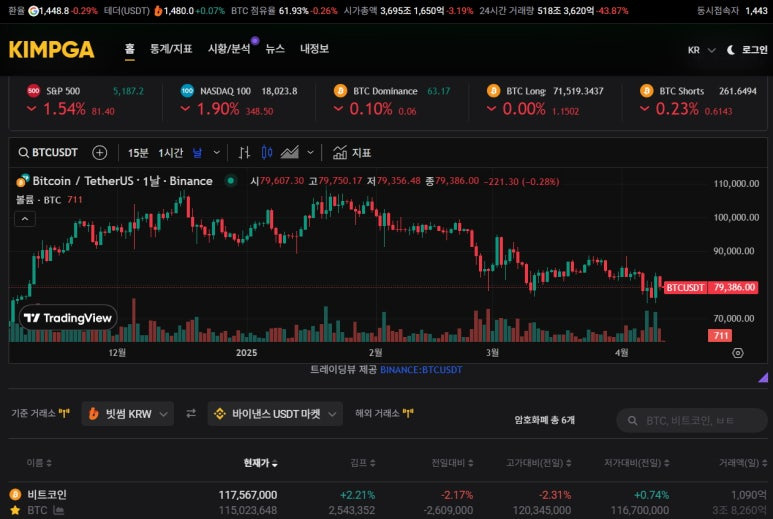Click the swap exchanges arrows icon
Screen dimensions: 773x519
pyautogui.click(x=191, y=414)
